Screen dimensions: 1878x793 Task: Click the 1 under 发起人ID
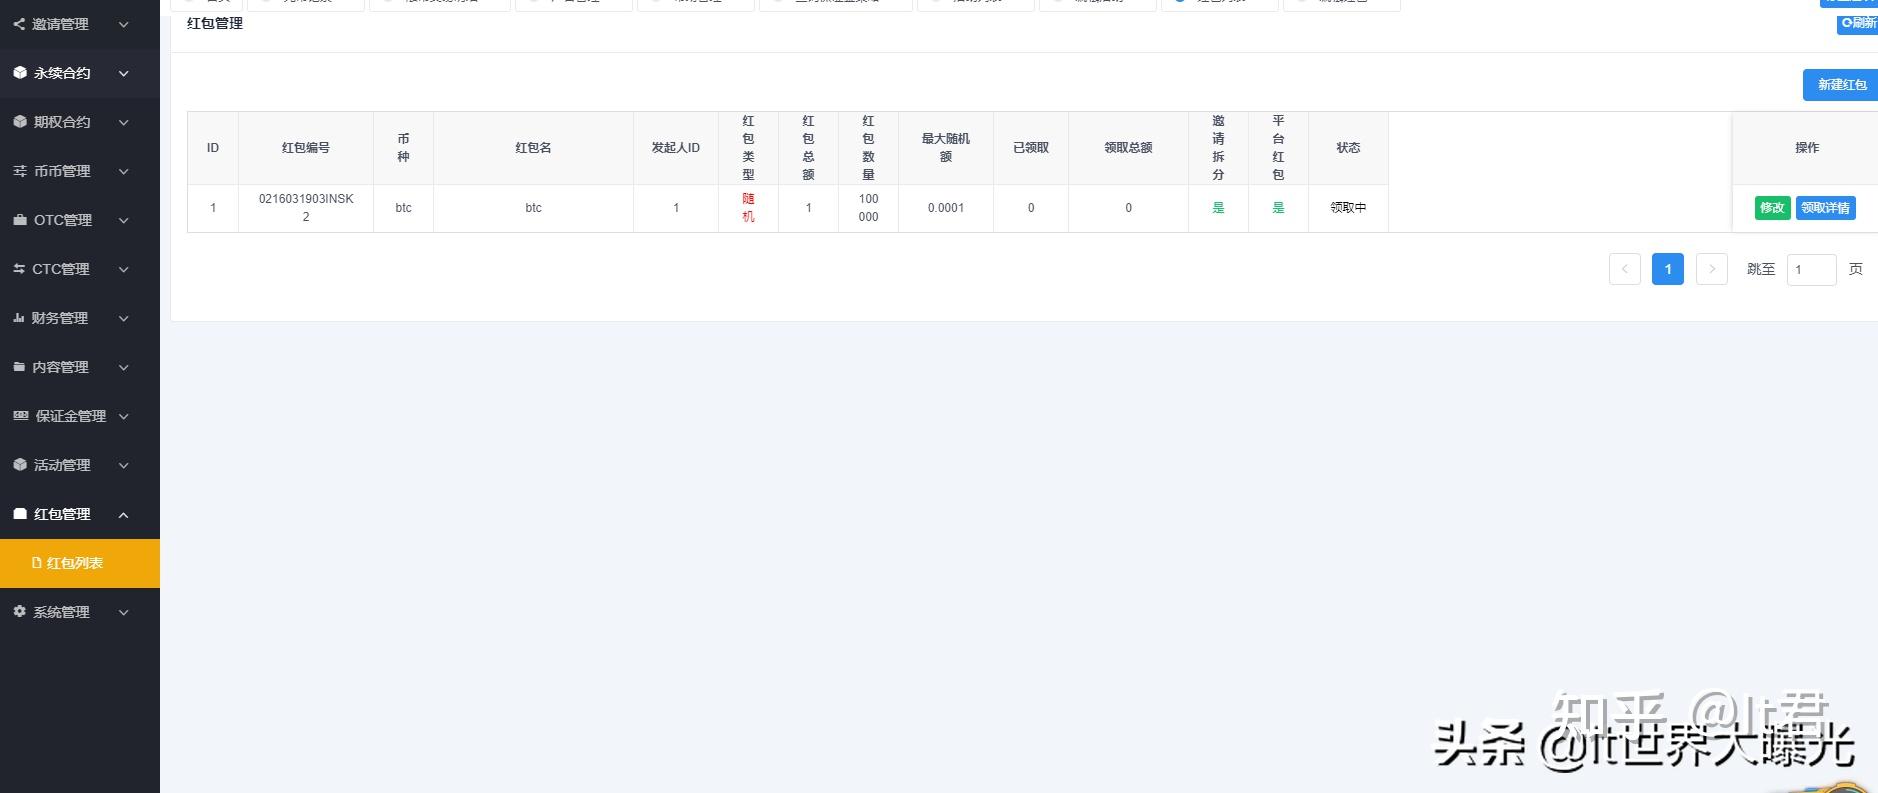tap(676, 208)
